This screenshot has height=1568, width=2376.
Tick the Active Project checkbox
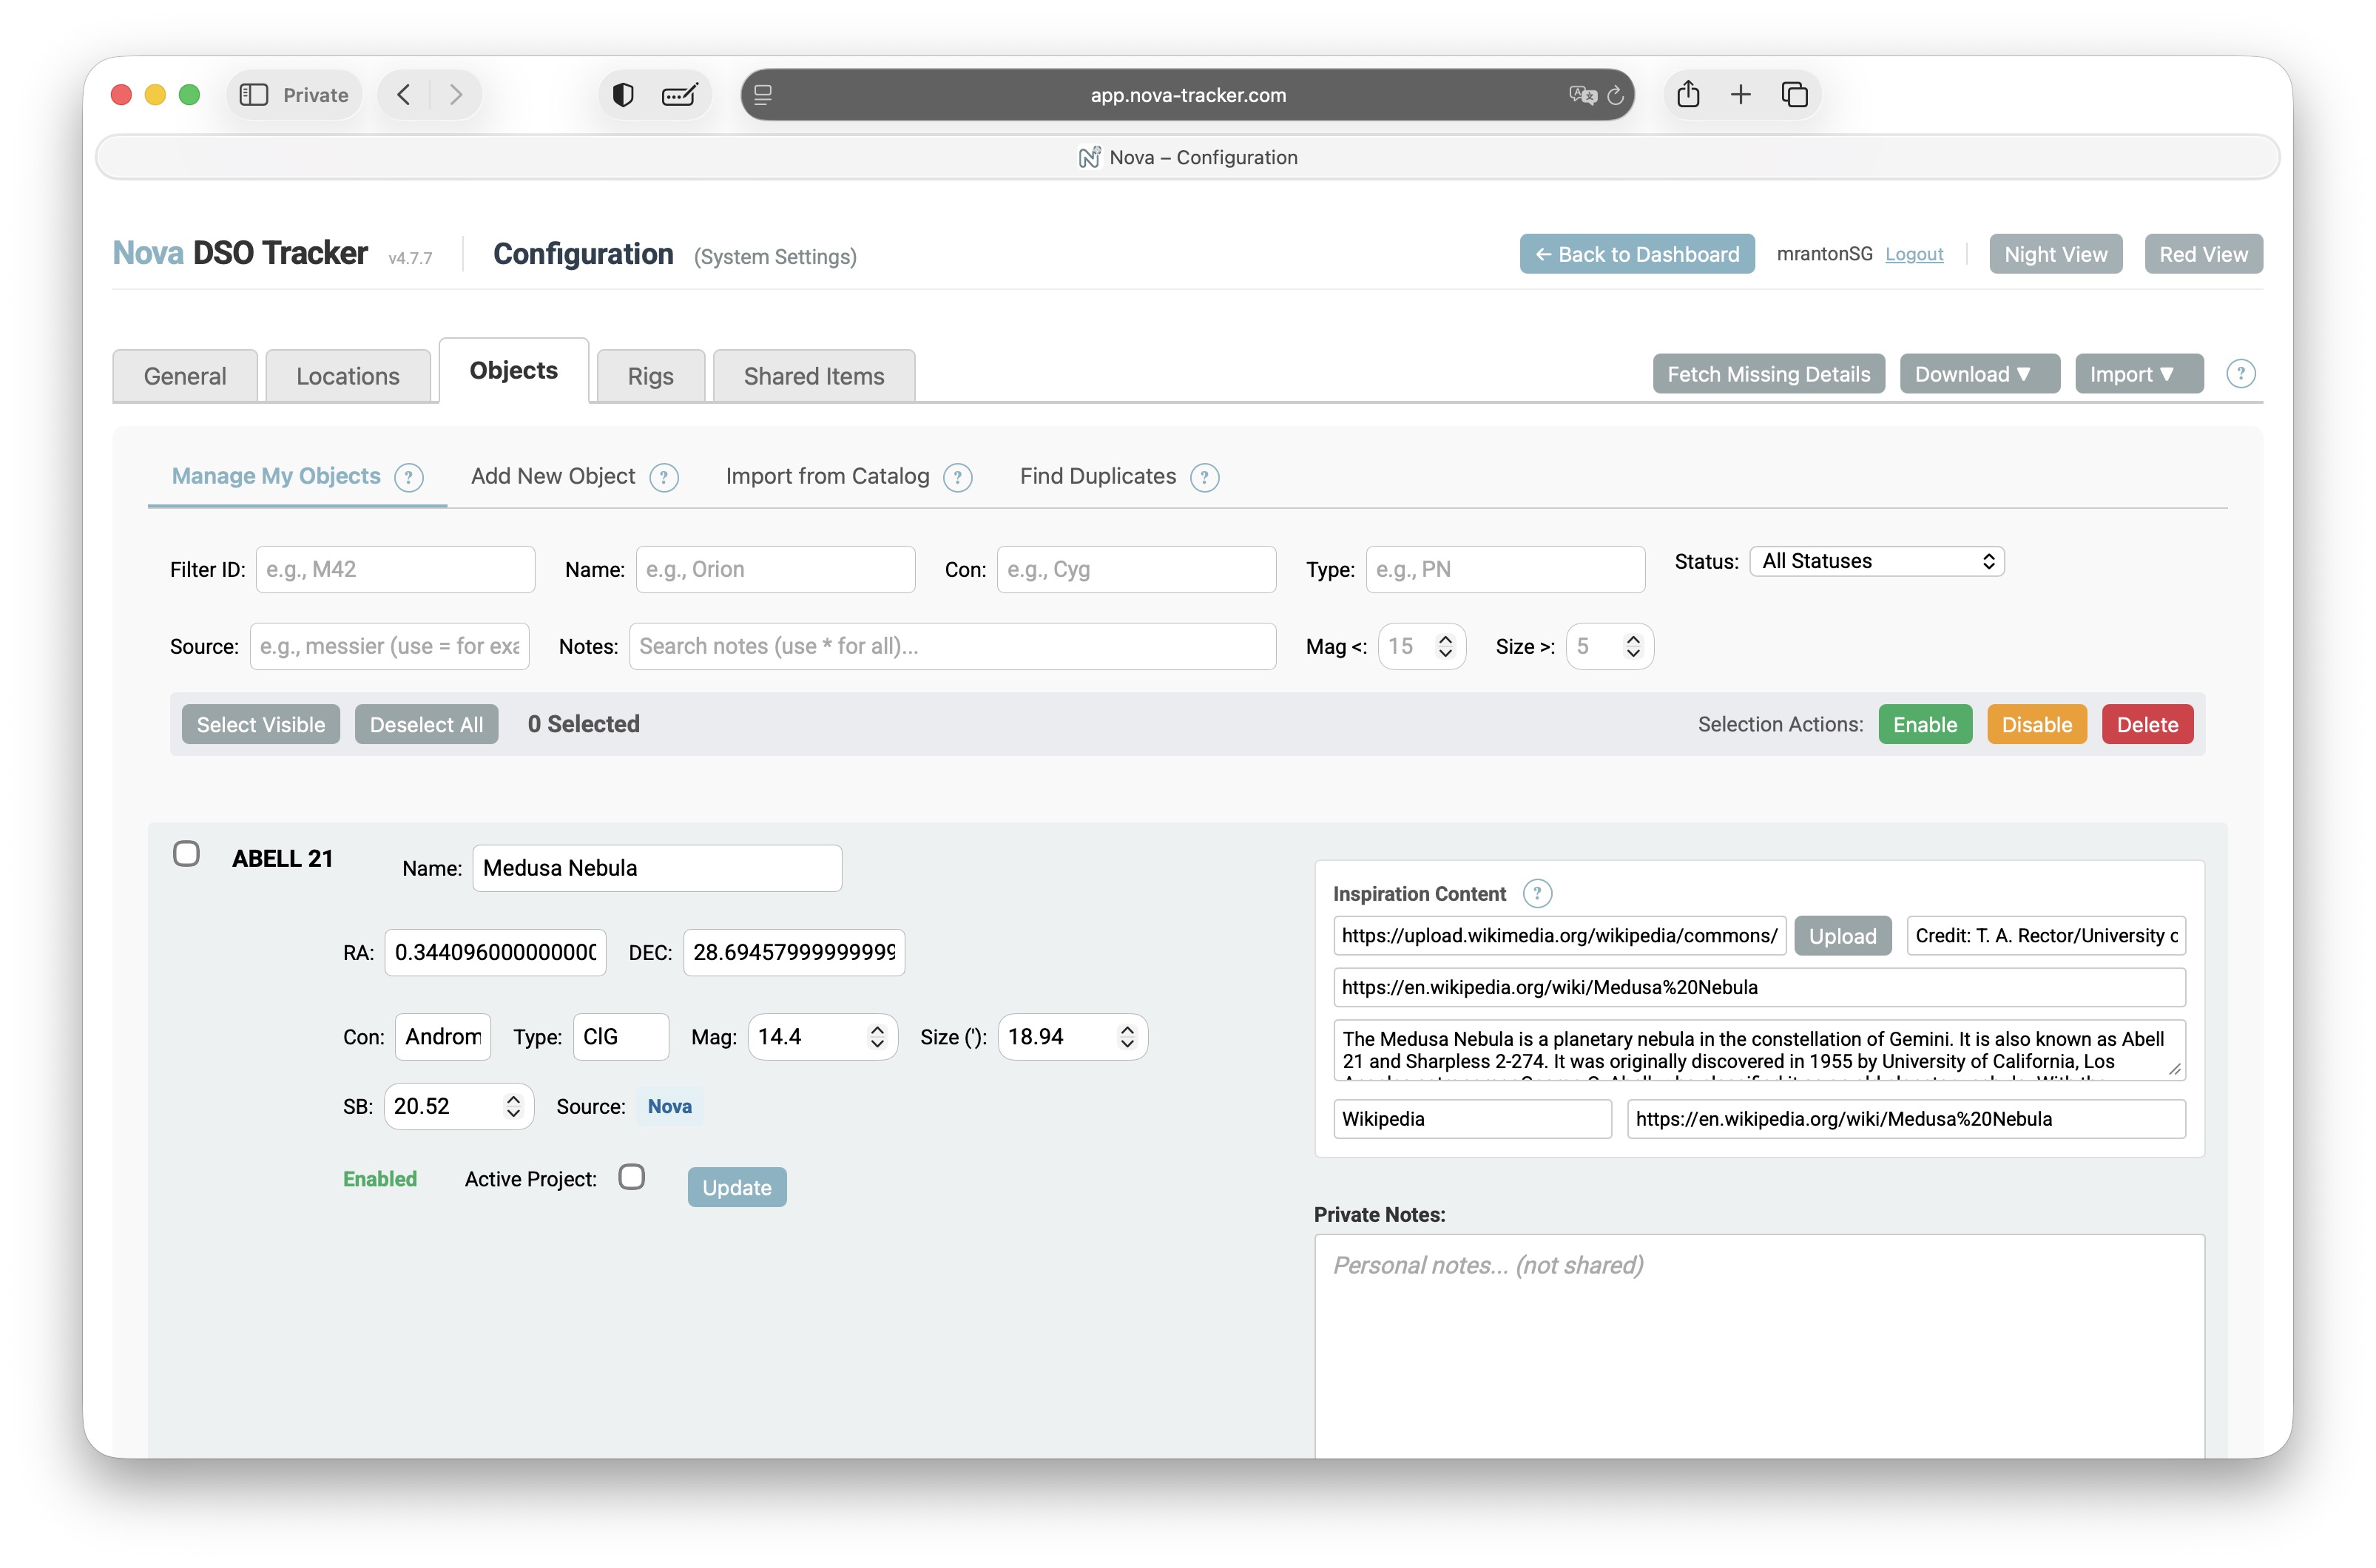pos(631,1177)
